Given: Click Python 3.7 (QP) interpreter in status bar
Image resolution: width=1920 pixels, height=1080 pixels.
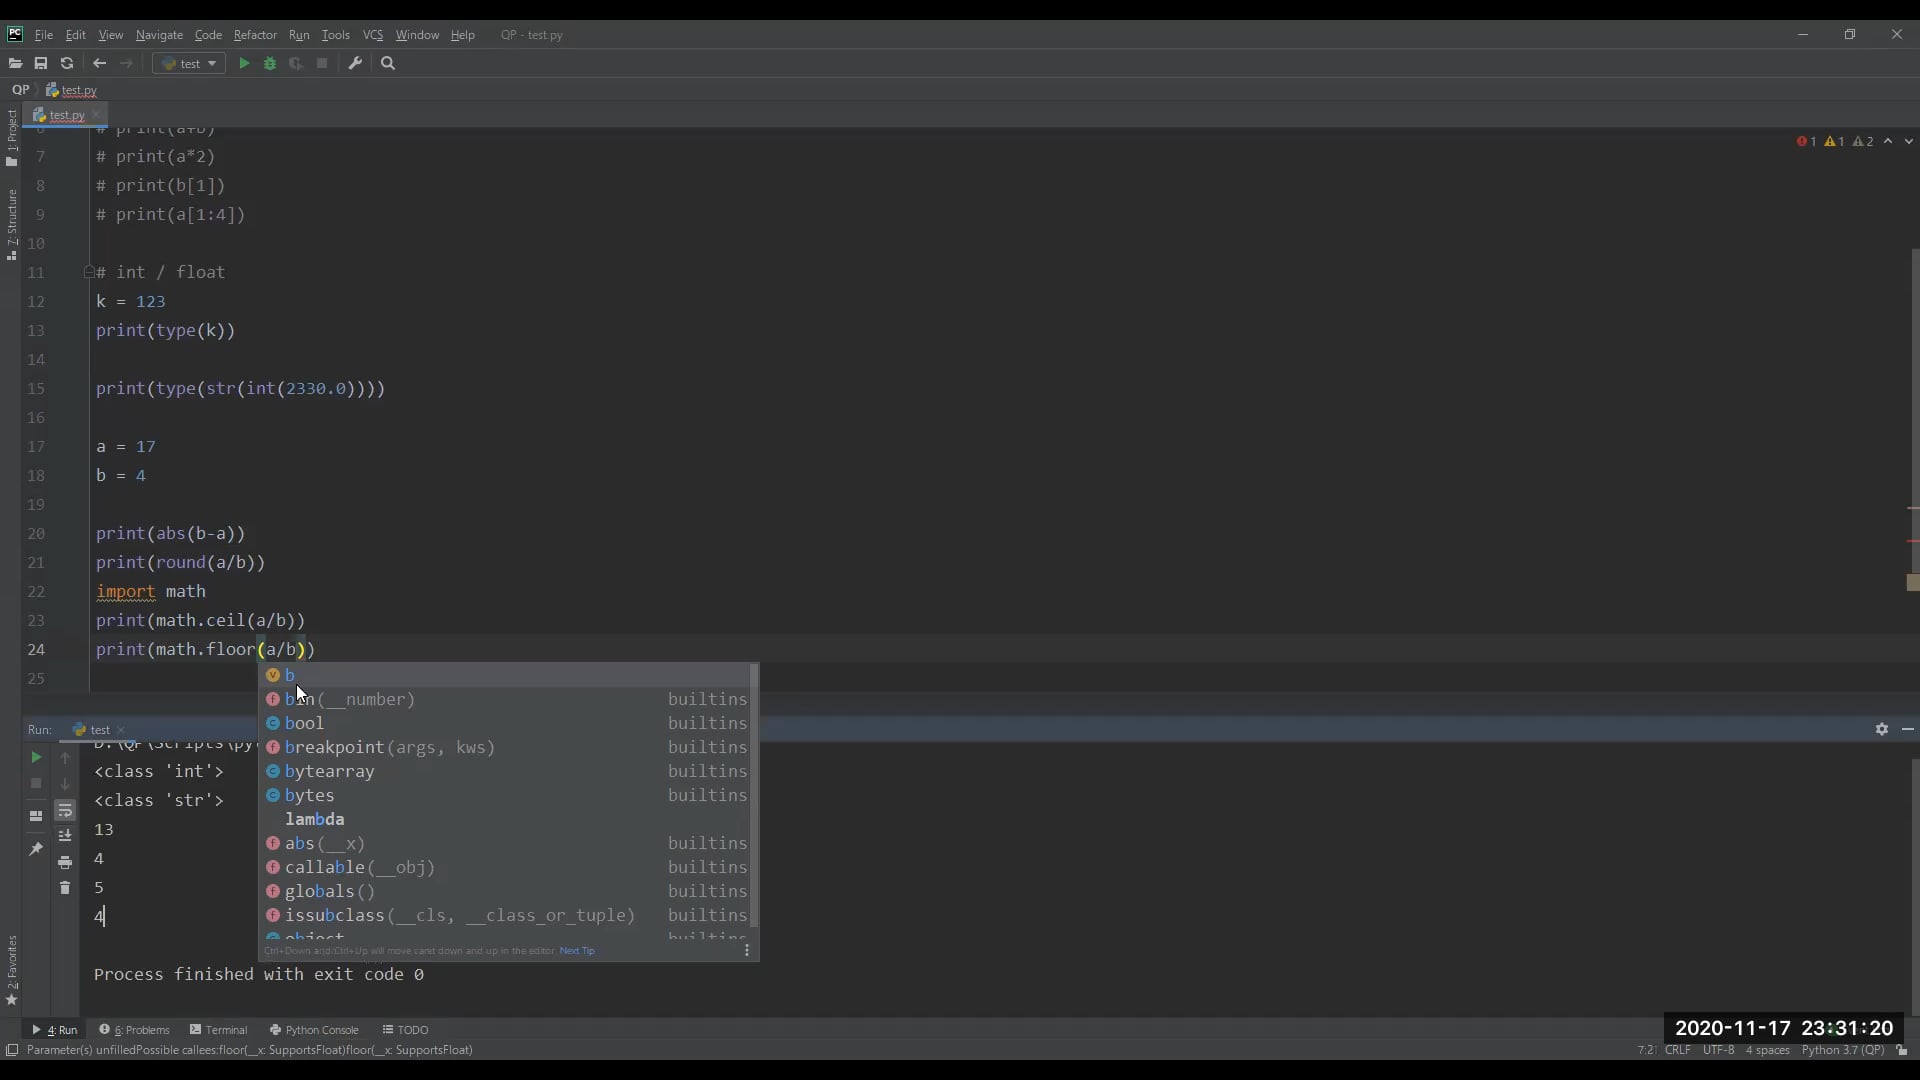Looking at the screenshot, I should tap(1842, 1050).
